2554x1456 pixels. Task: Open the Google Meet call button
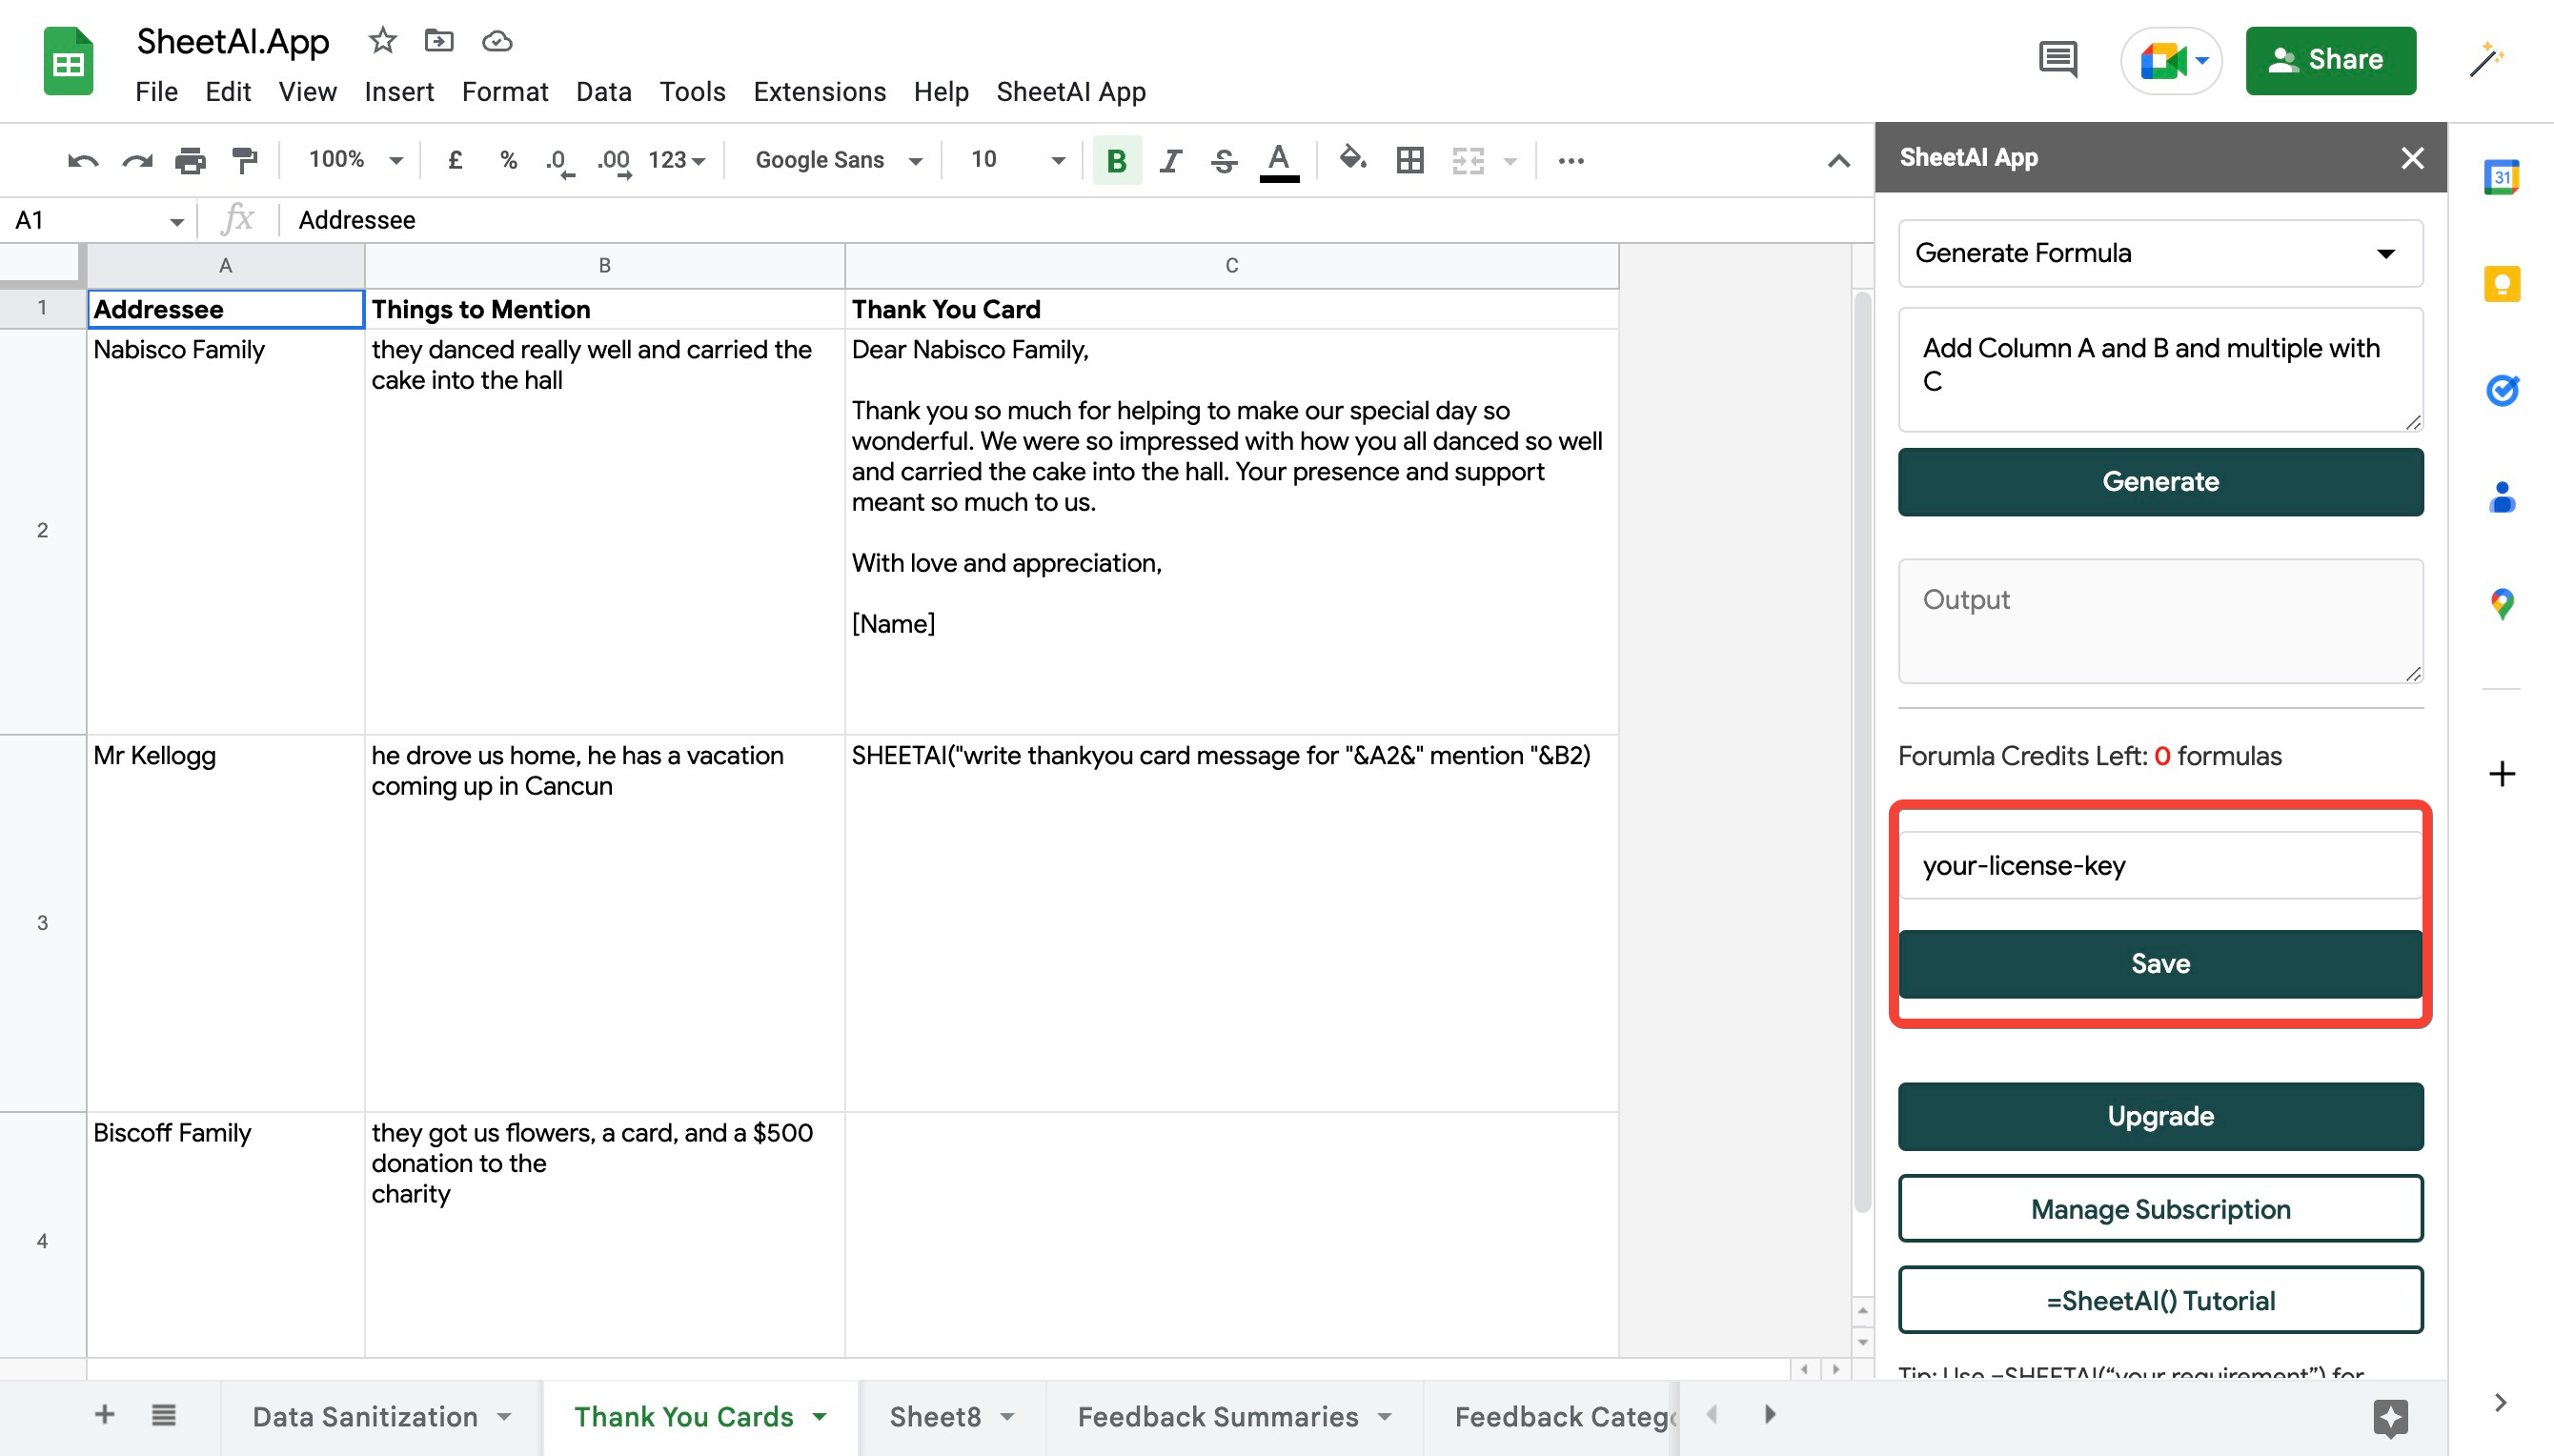tap(2171, 60)
